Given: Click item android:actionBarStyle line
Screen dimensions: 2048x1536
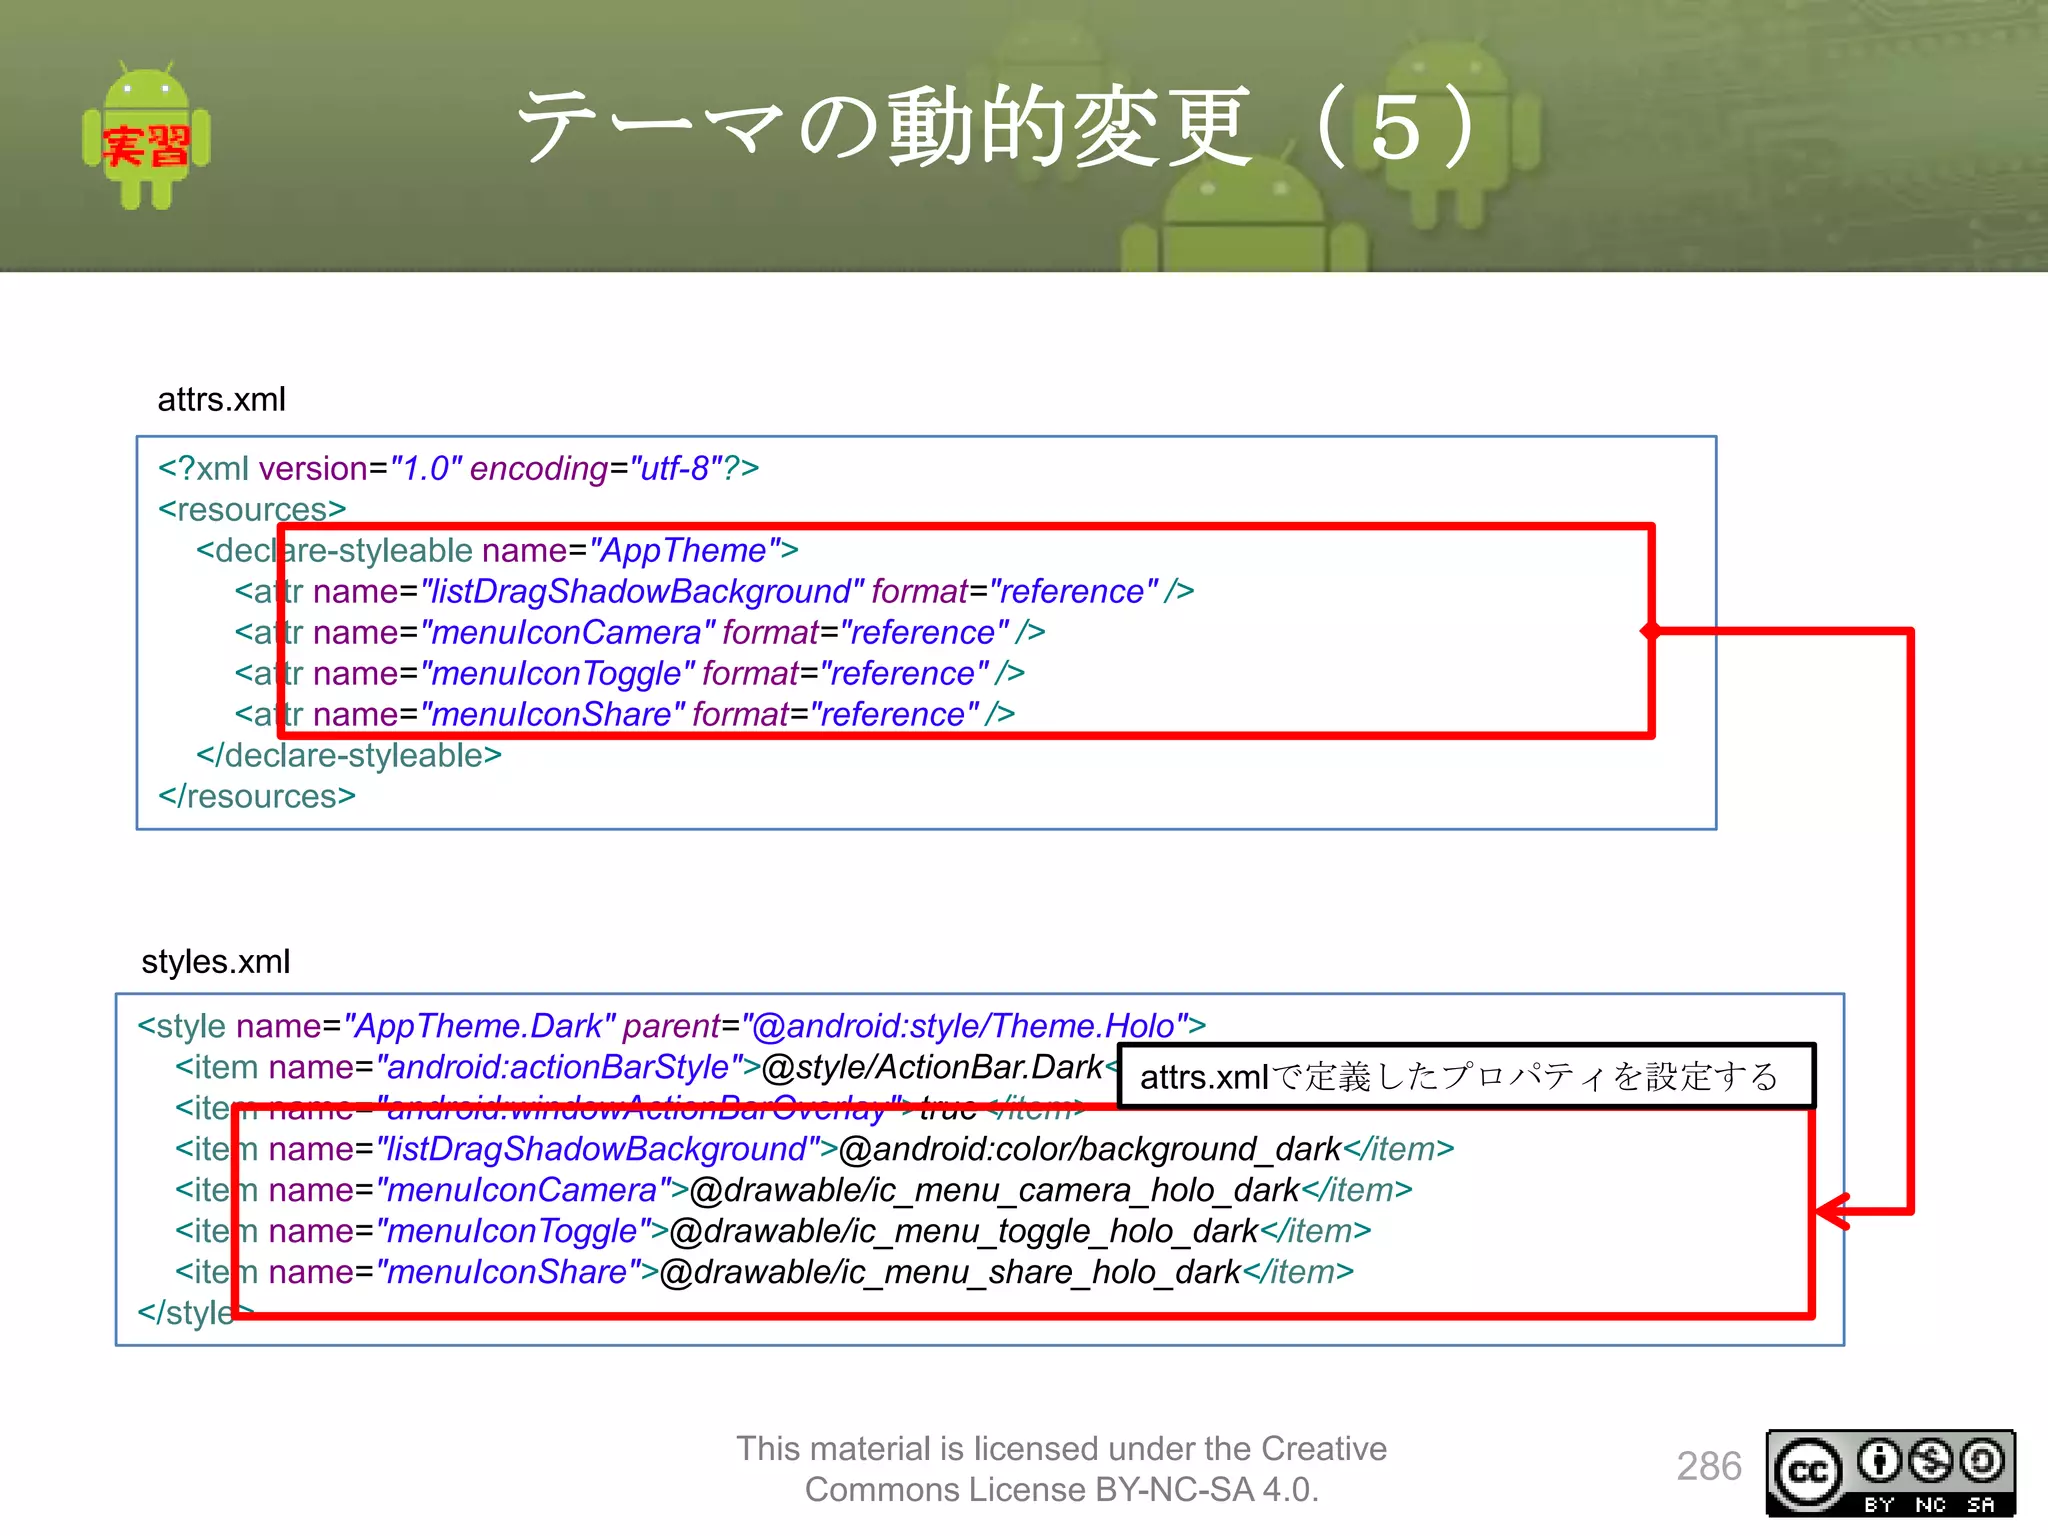Looking at the screenshot, I should (645, 1067).
